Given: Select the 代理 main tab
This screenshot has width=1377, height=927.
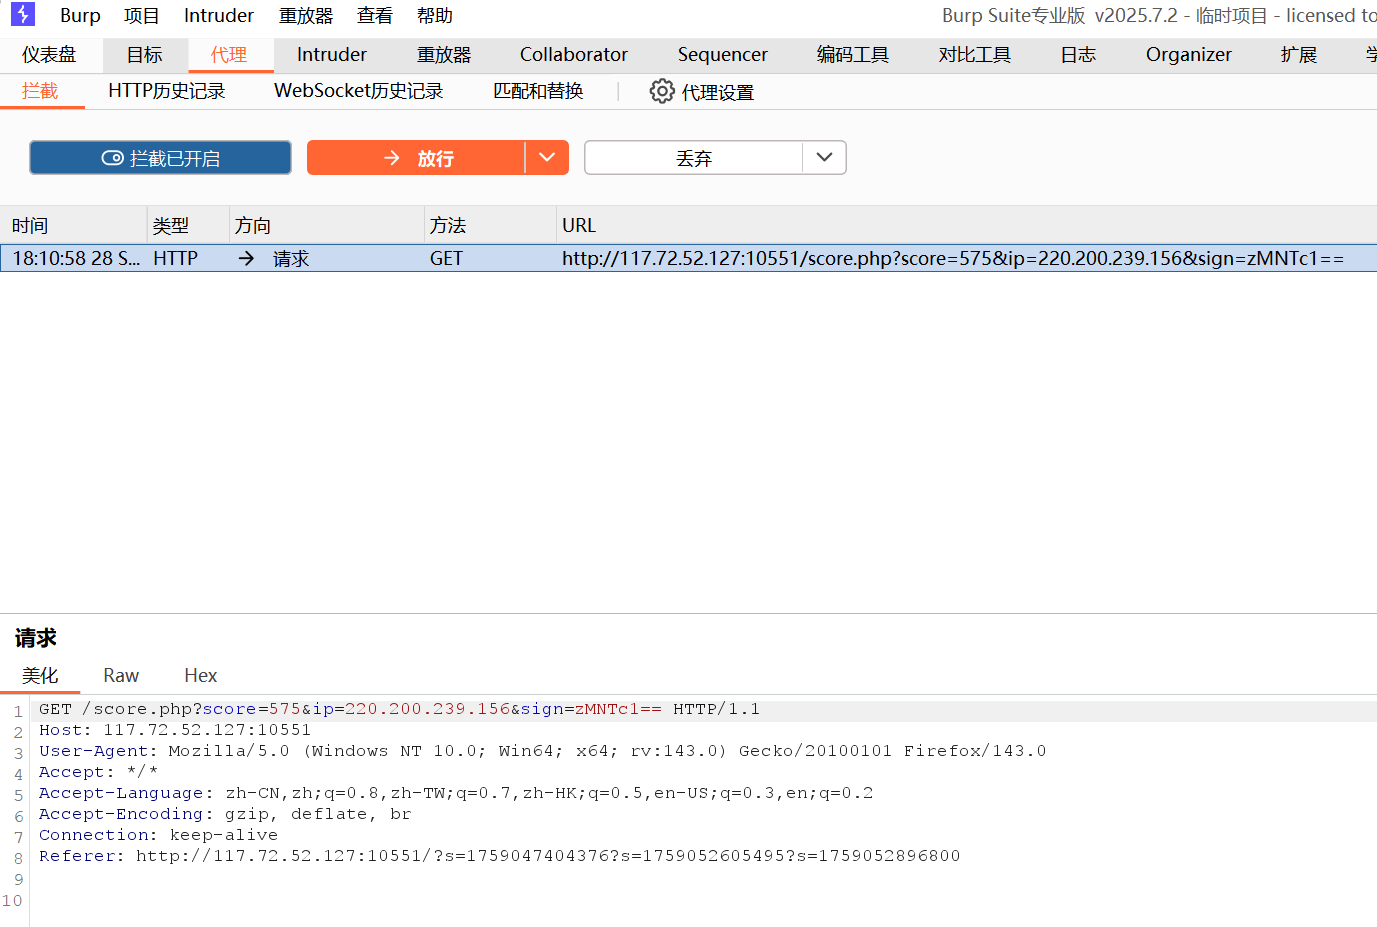Looking at the screenshot, I should pyautogui.click(x=229, y=55).
